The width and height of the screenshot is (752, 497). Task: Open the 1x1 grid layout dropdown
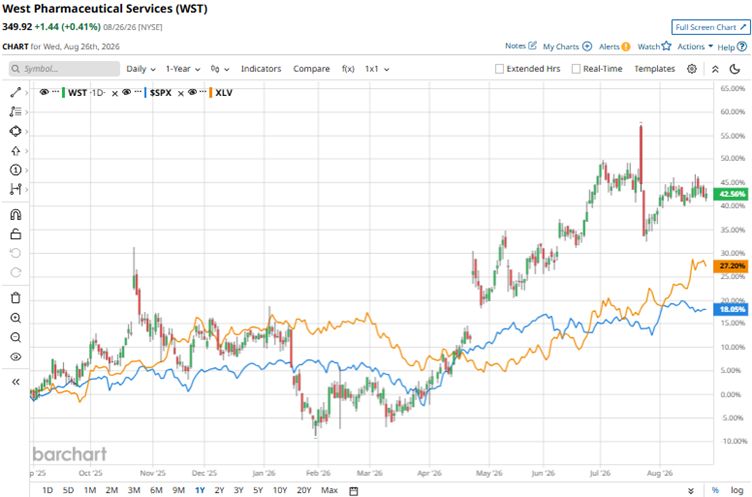pos(377,69)
